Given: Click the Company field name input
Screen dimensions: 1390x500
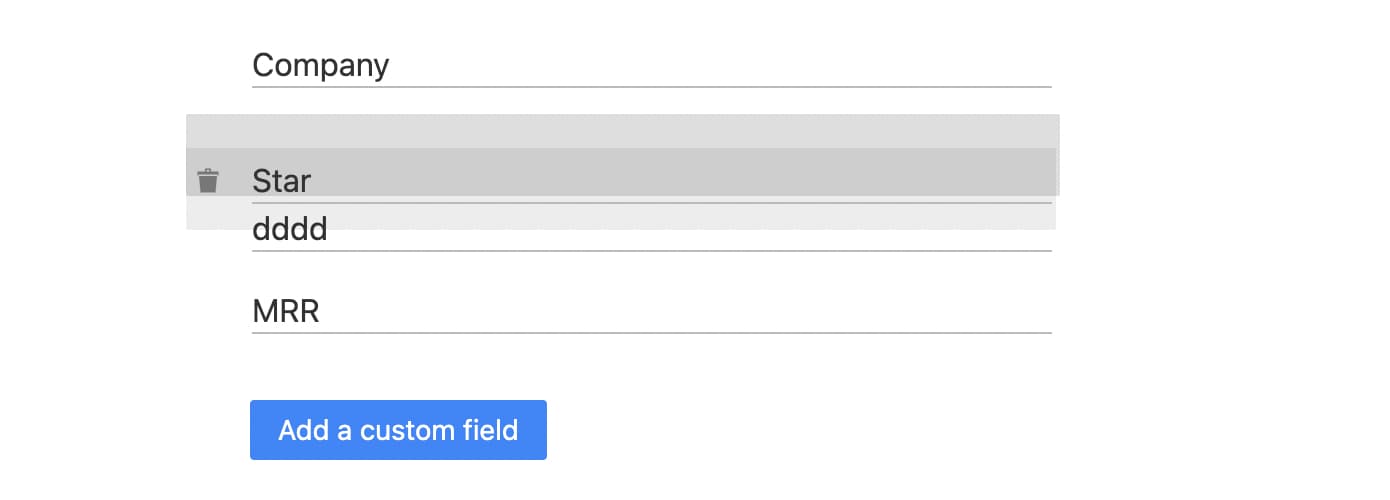Looking at the screenshot, I should tap(651, 66).
